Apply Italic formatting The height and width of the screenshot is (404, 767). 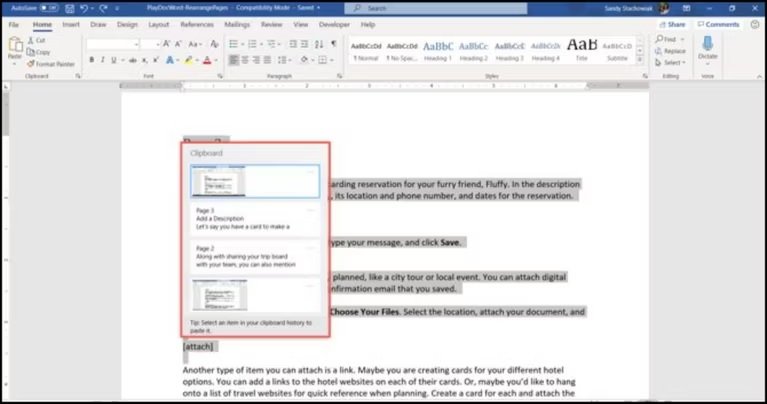(x=102, y=60)
